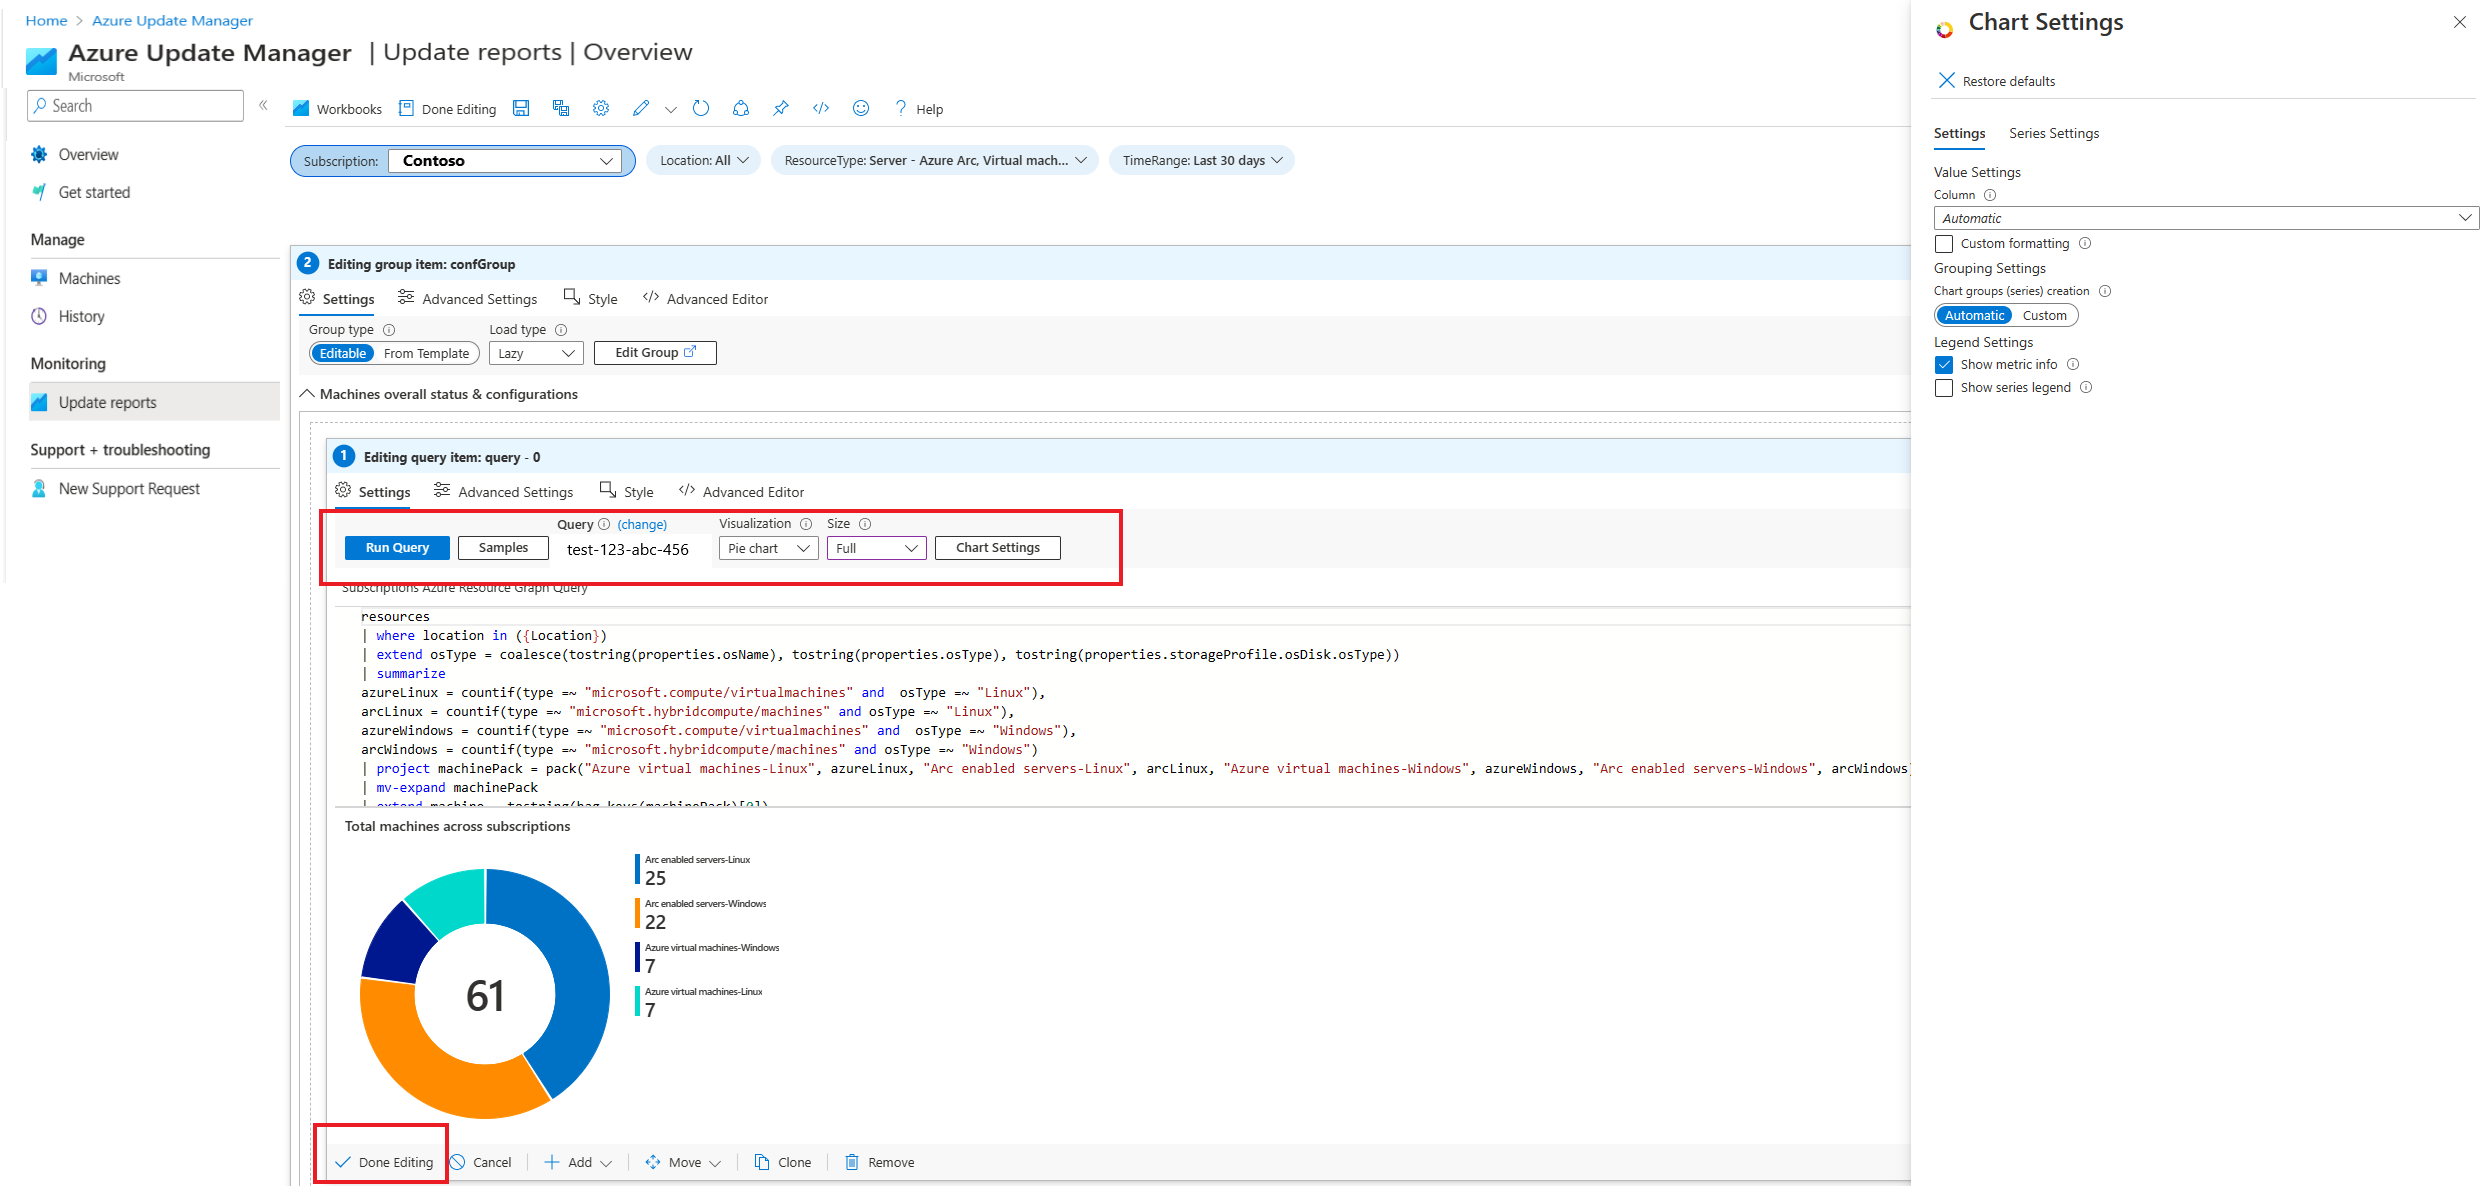
Task: Click the Share workbook icon
Action: [741, 108]
